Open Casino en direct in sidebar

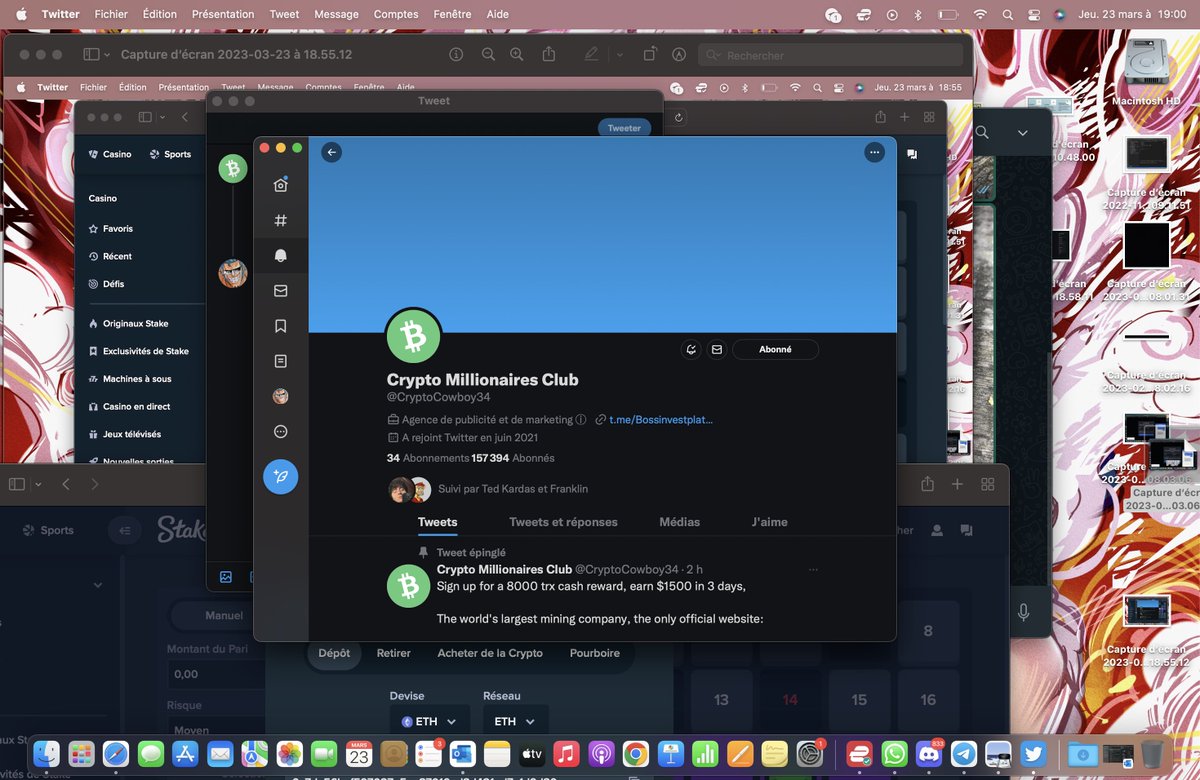click(128, 407)
